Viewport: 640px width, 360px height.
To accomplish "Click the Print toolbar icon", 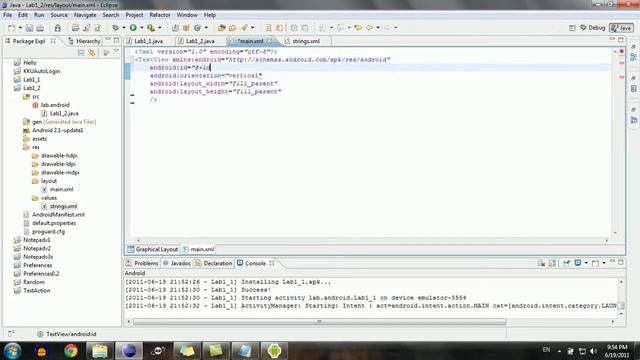I will point(40,28).
